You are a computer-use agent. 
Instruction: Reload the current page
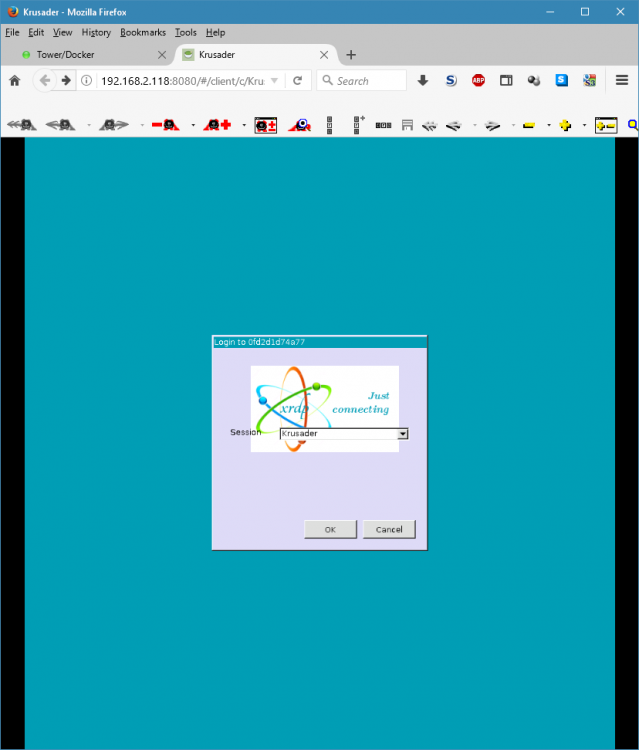click(297, 80)
